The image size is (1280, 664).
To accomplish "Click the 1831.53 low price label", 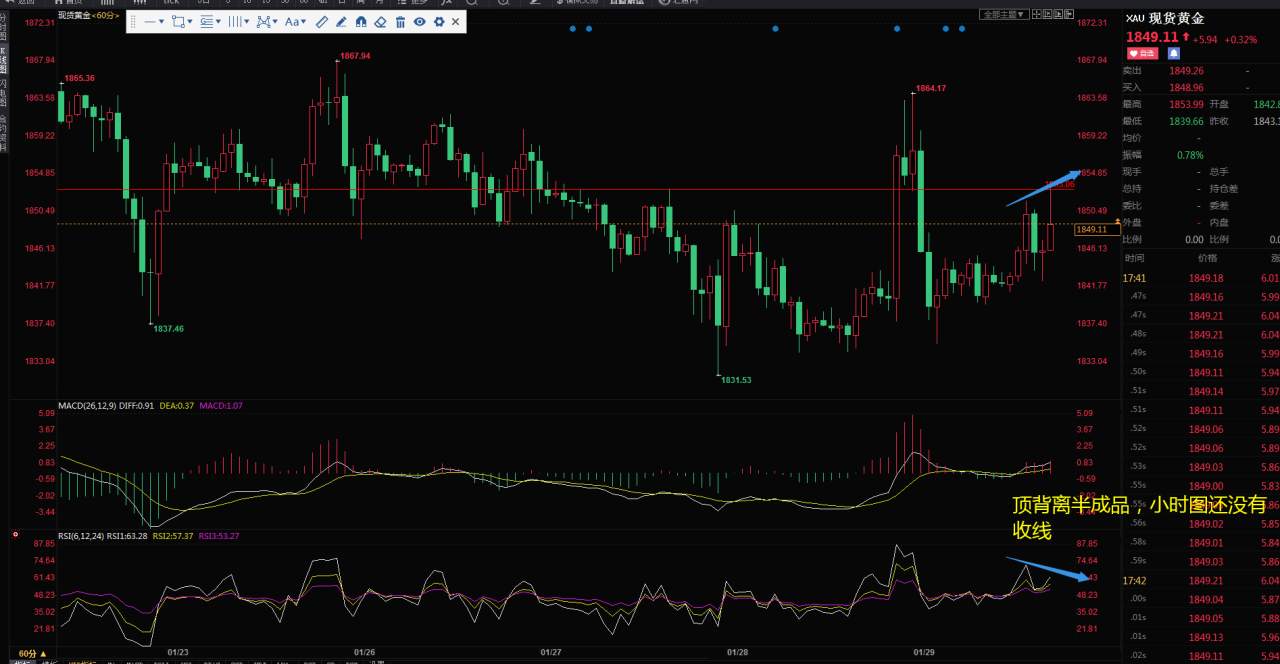I will [735, 380].
